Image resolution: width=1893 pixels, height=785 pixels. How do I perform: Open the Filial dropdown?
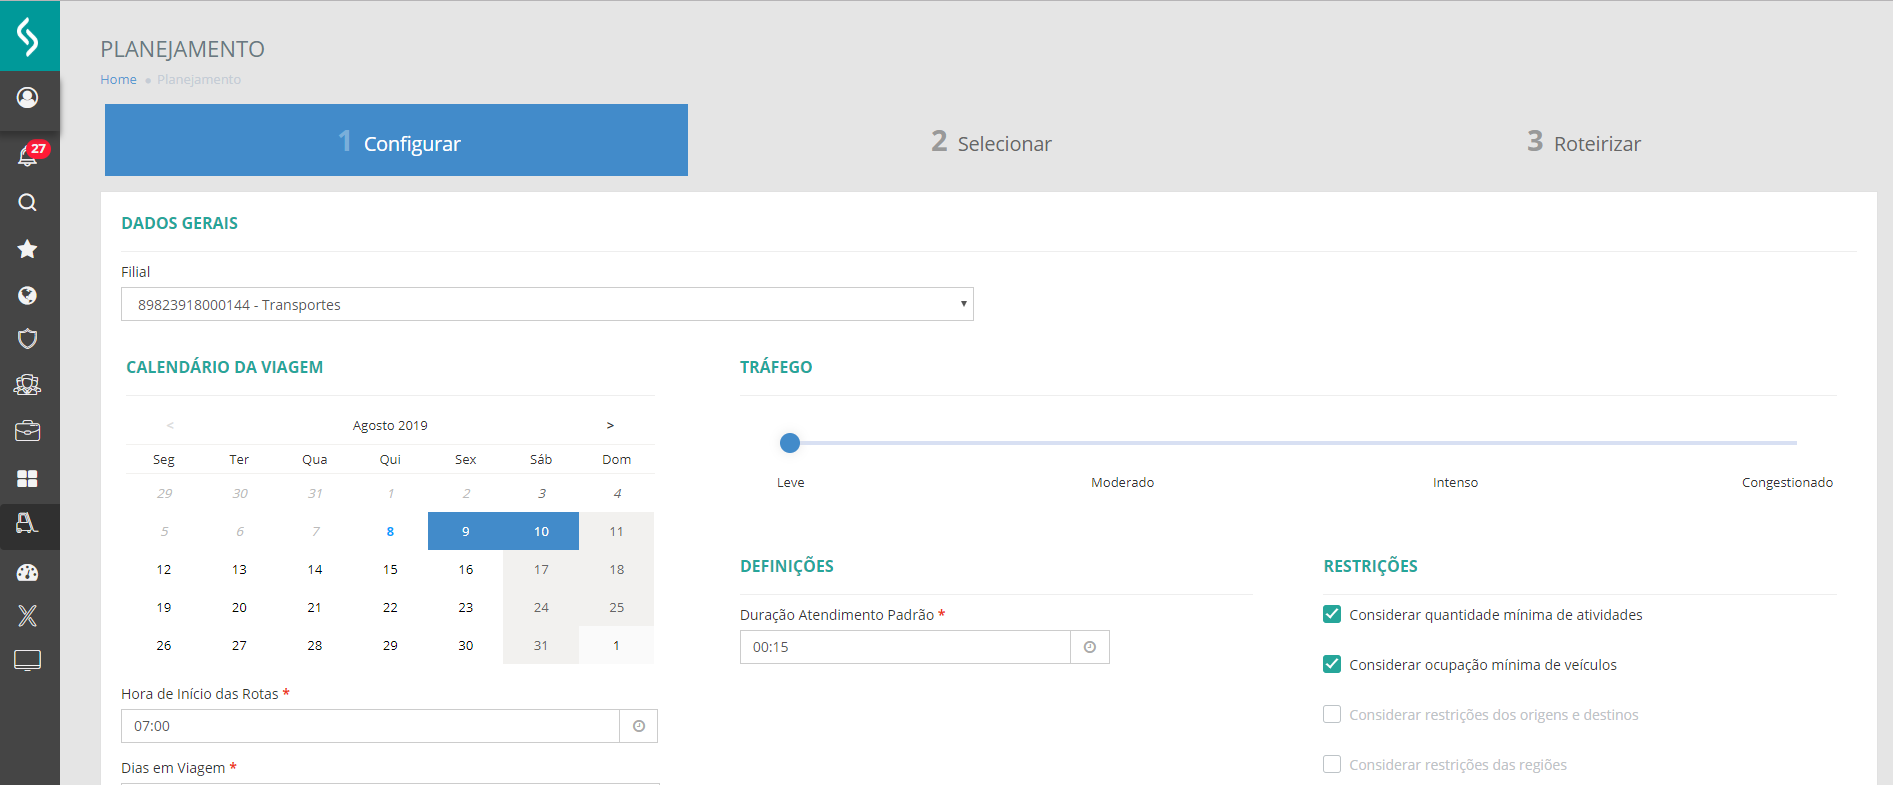coord(547,304)
